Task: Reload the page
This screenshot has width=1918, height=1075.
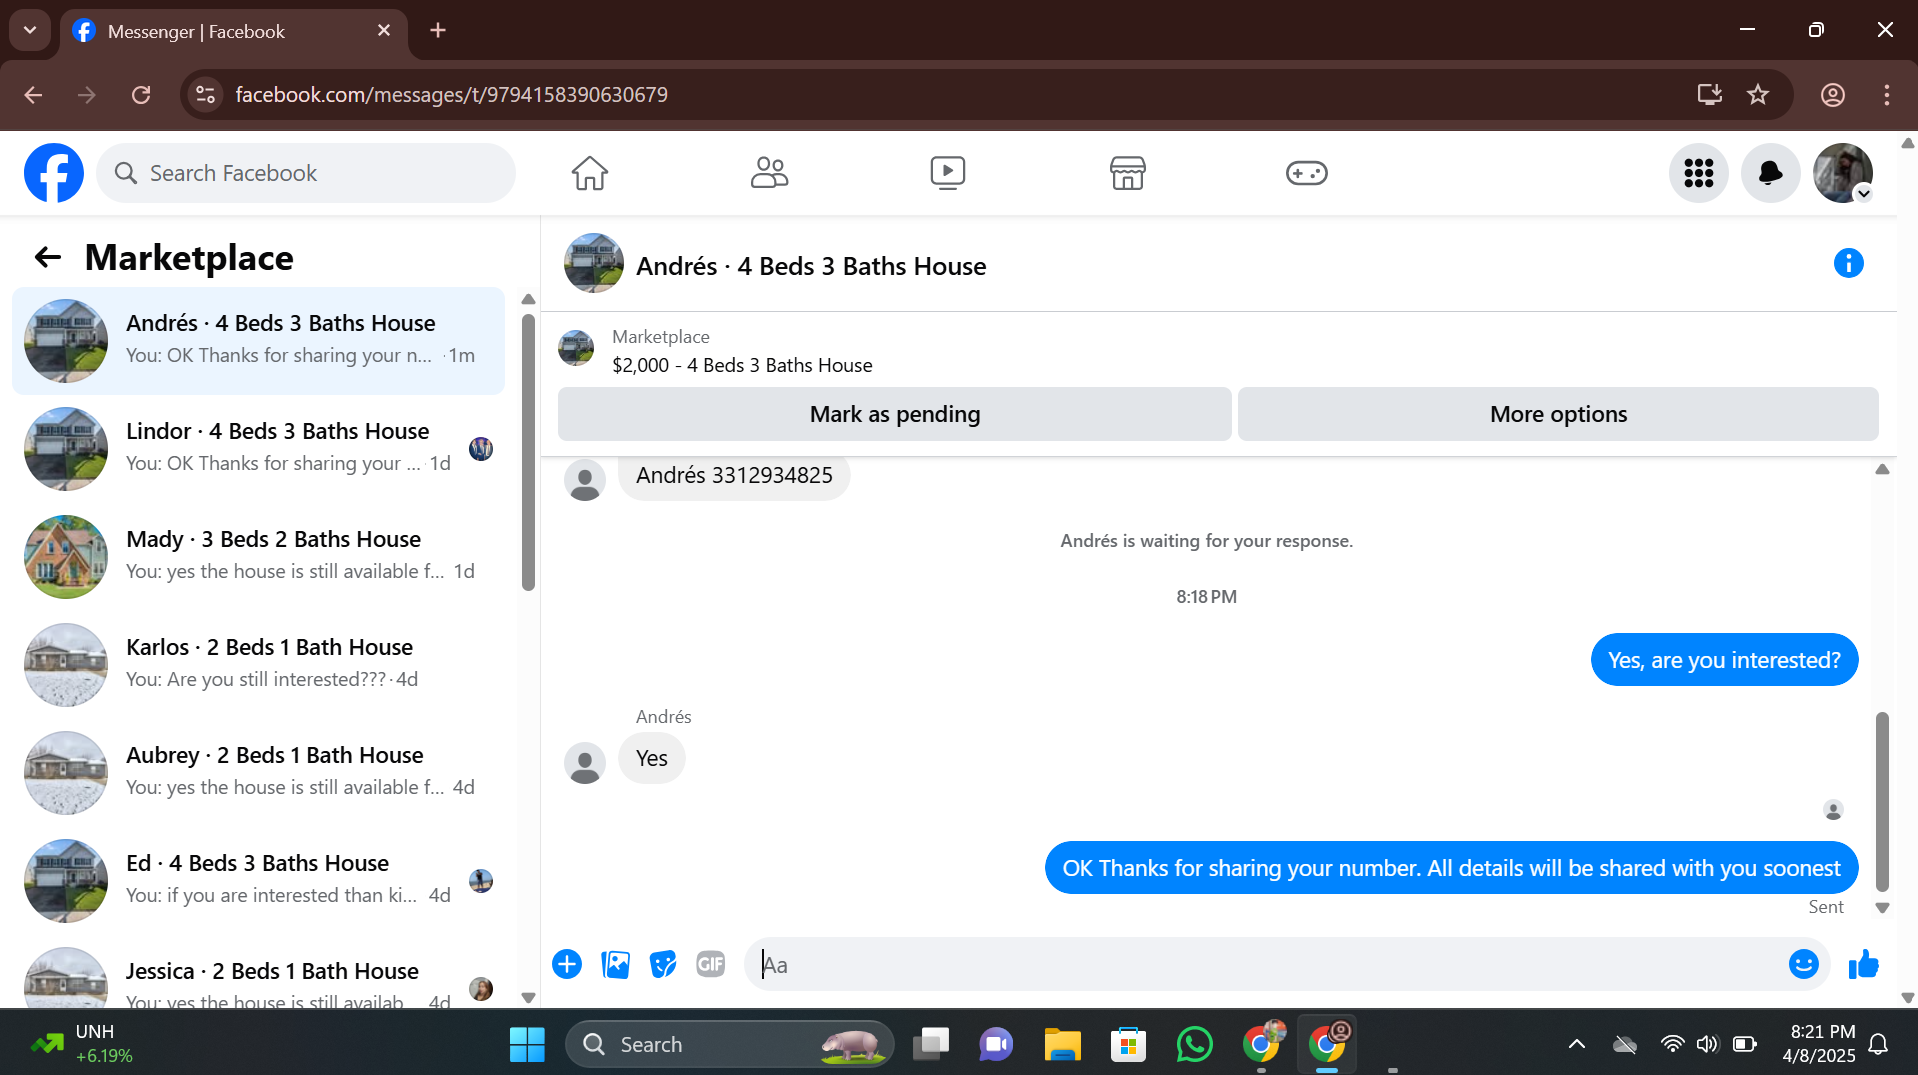Action: click(x=141, y=95)
